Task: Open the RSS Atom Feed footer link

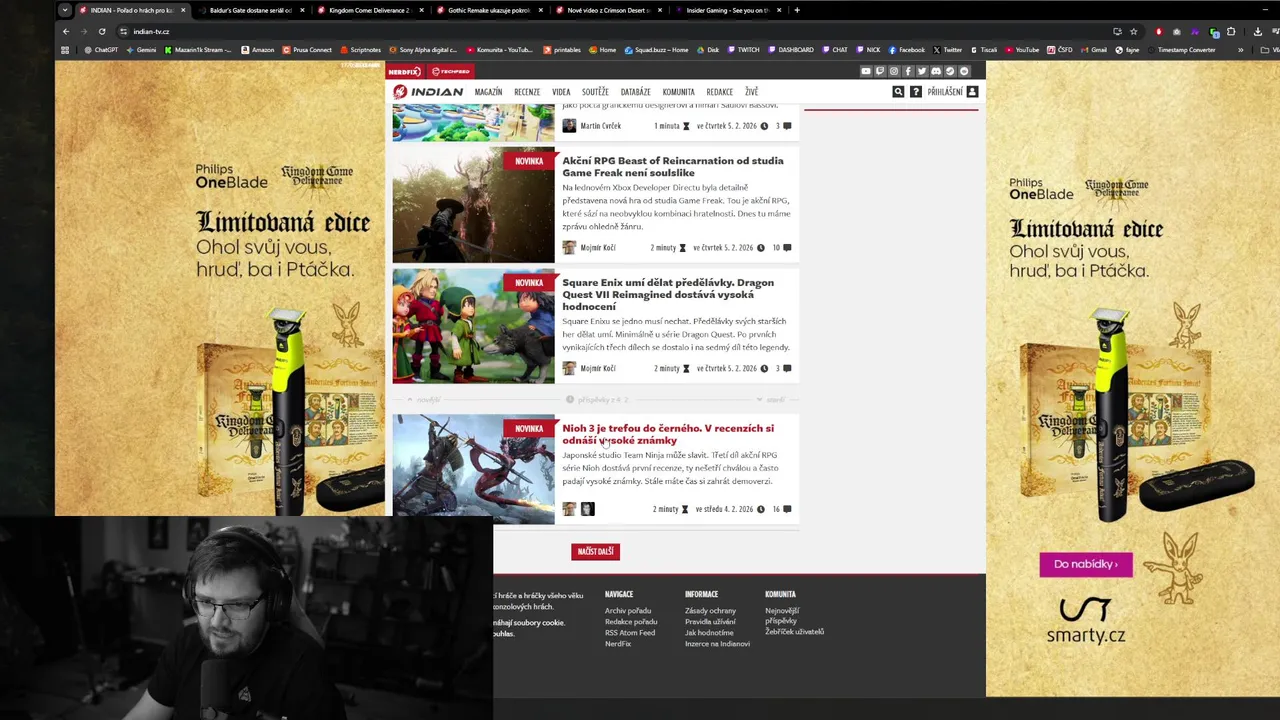Action: tap(630, 633)
